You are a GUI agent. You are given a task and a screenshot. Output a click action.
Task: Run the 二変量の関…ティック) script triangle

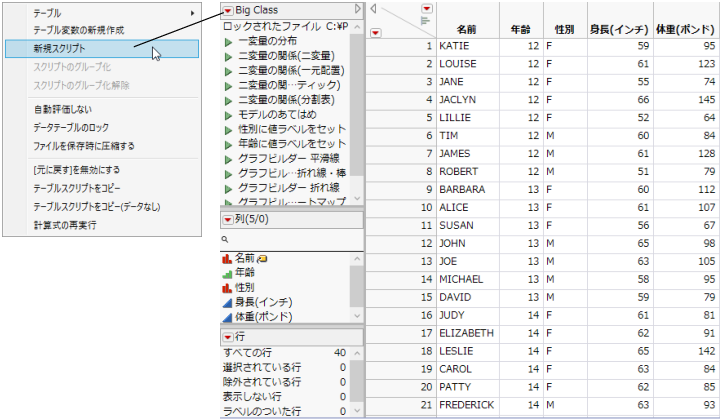pyautogui.click(x=228, y=86)
